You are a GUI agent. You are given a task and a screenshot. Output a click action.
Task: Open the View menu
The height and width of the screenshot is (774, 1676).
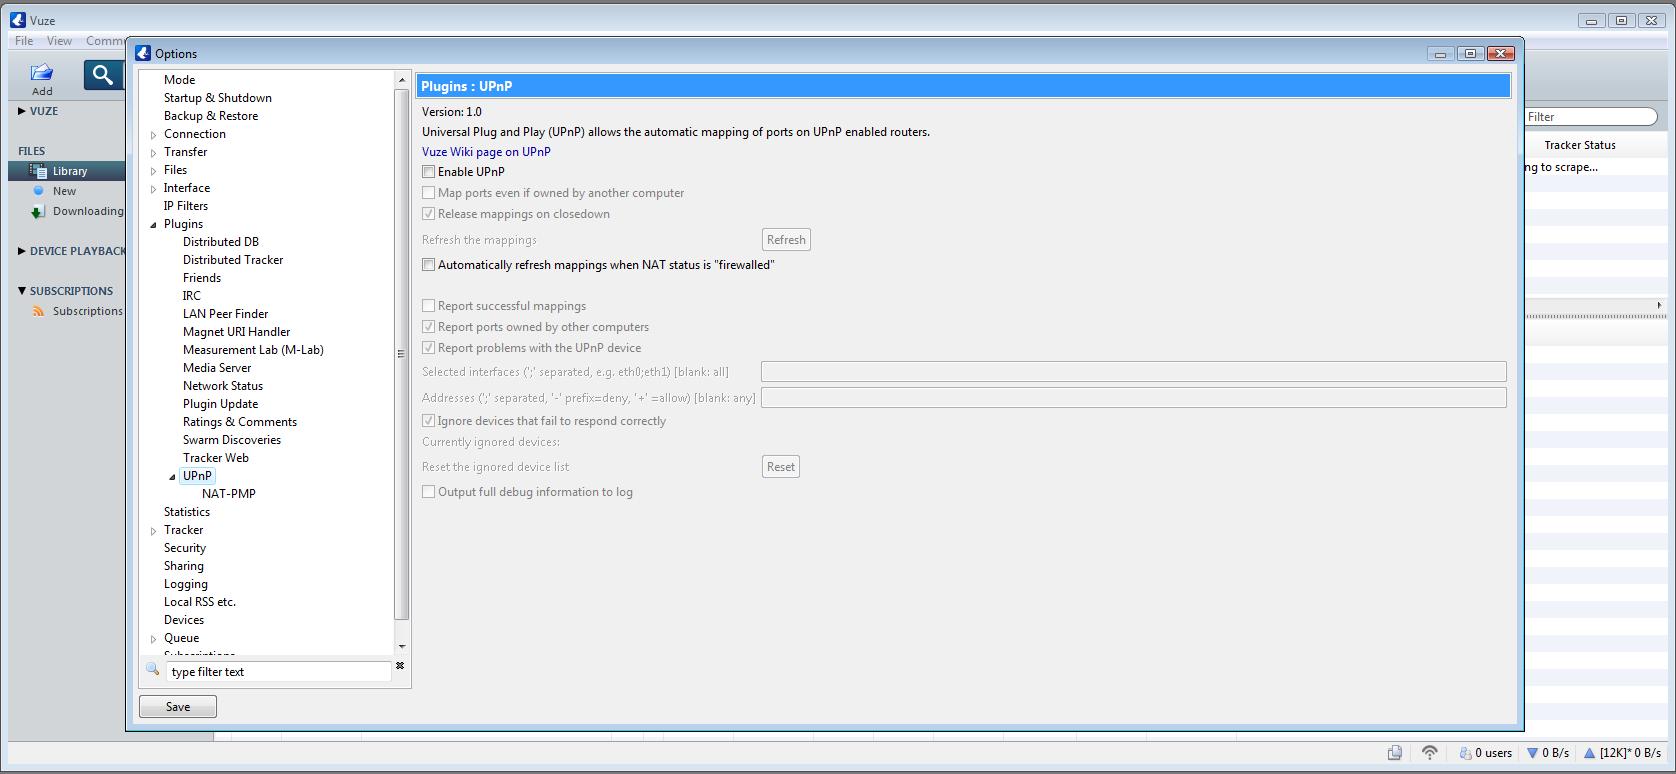(x=59, y=41)
